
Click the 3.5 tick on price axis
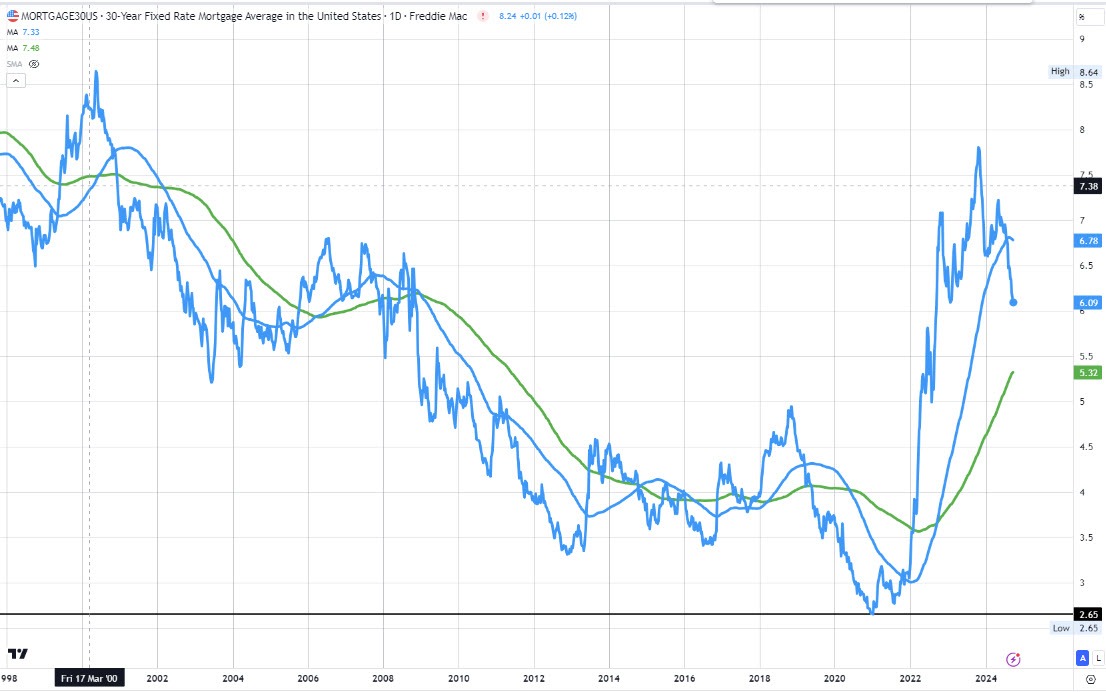pos(1086,538)
